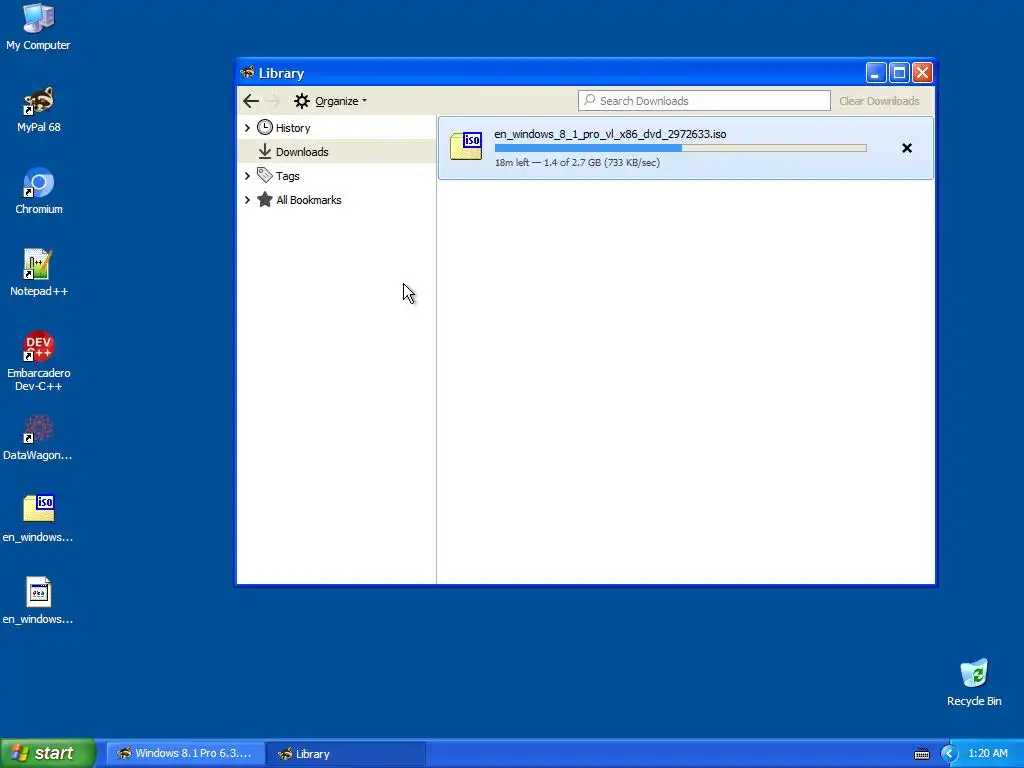Open Notepad++ desktop shortcut

click(x=39, y=273)
